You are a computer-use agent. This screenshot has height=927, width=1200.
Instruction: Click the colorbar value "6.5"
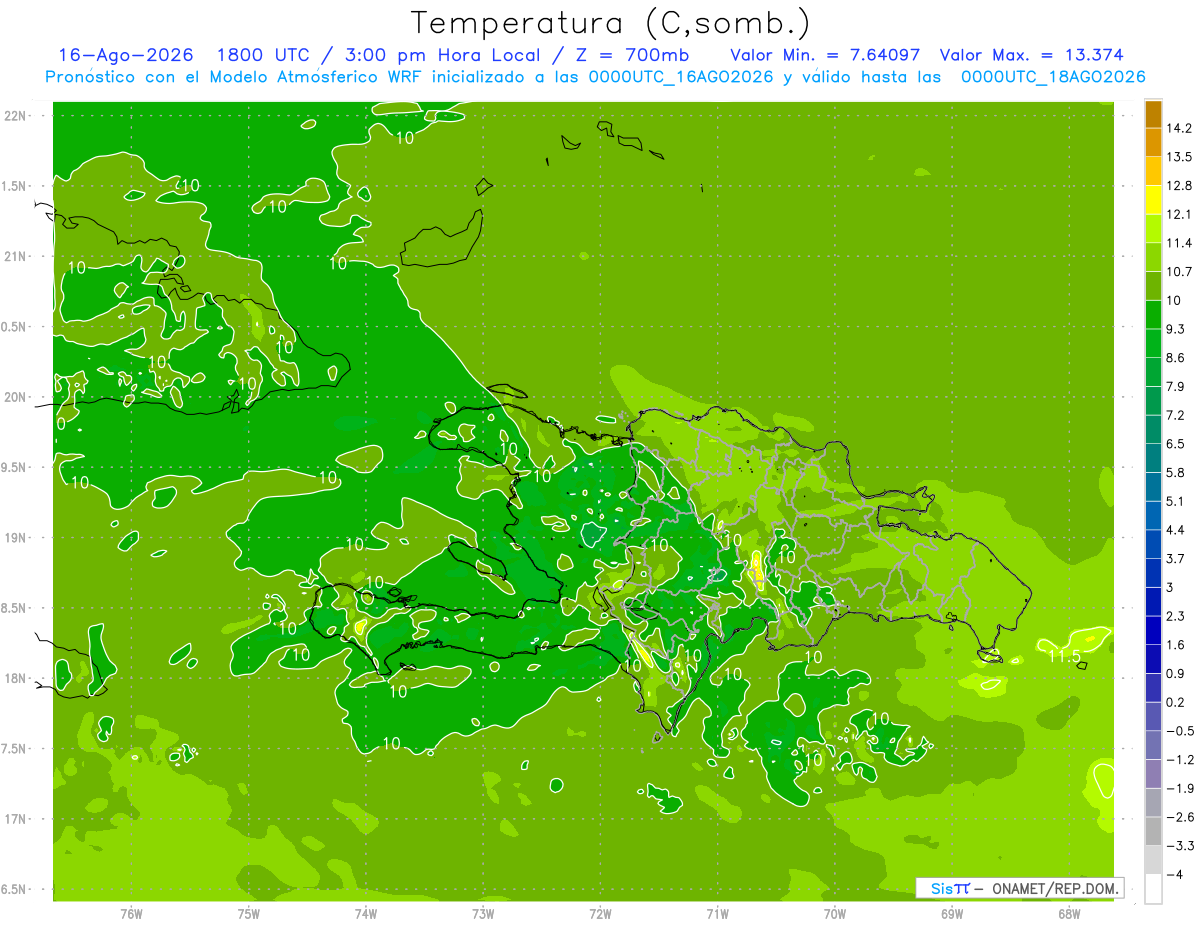coord(1176,443)
